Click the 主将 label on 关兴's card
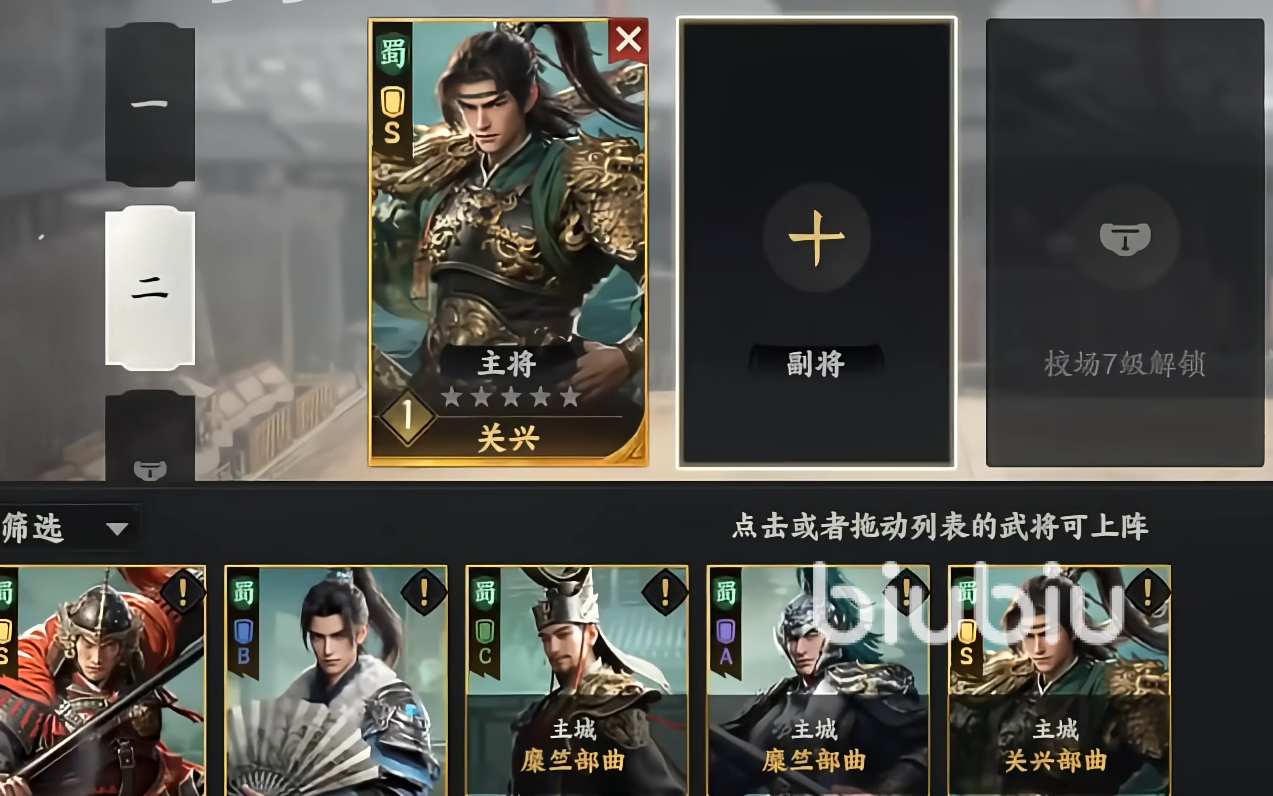1273x796 pixels. point(508,364)
